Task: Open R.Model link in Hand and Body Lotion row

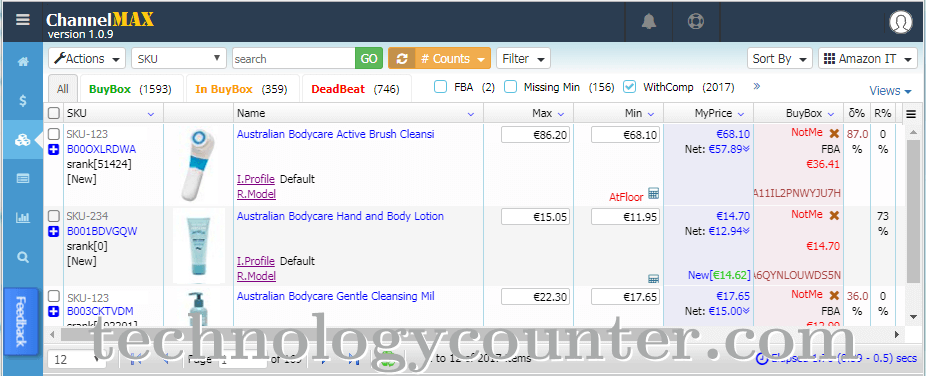Action: point(256,276)
